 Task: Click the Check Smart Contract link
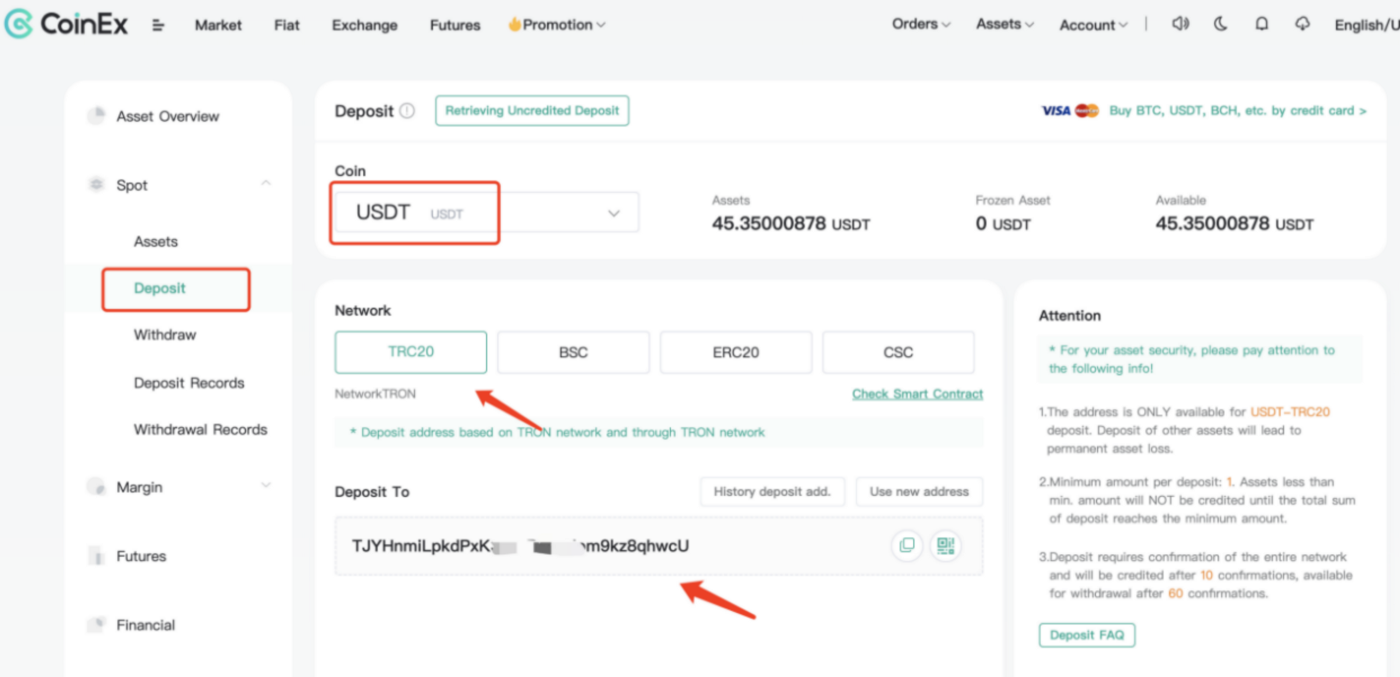coord(917,394)
